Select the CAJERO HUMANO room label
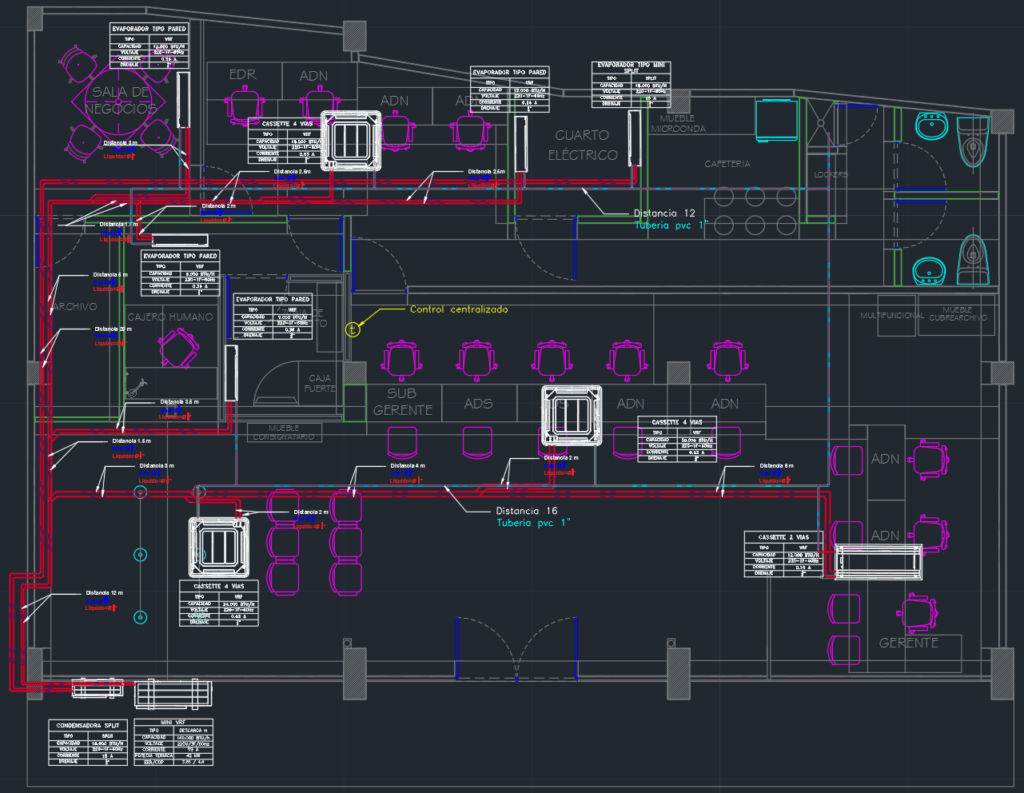 point(171,317)
